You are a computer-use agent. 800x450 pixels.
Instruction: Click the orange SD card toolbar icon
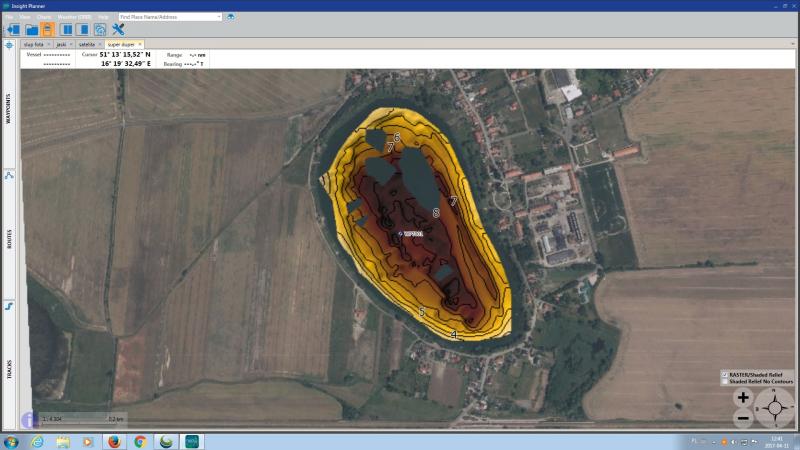(x=48, y=30)
